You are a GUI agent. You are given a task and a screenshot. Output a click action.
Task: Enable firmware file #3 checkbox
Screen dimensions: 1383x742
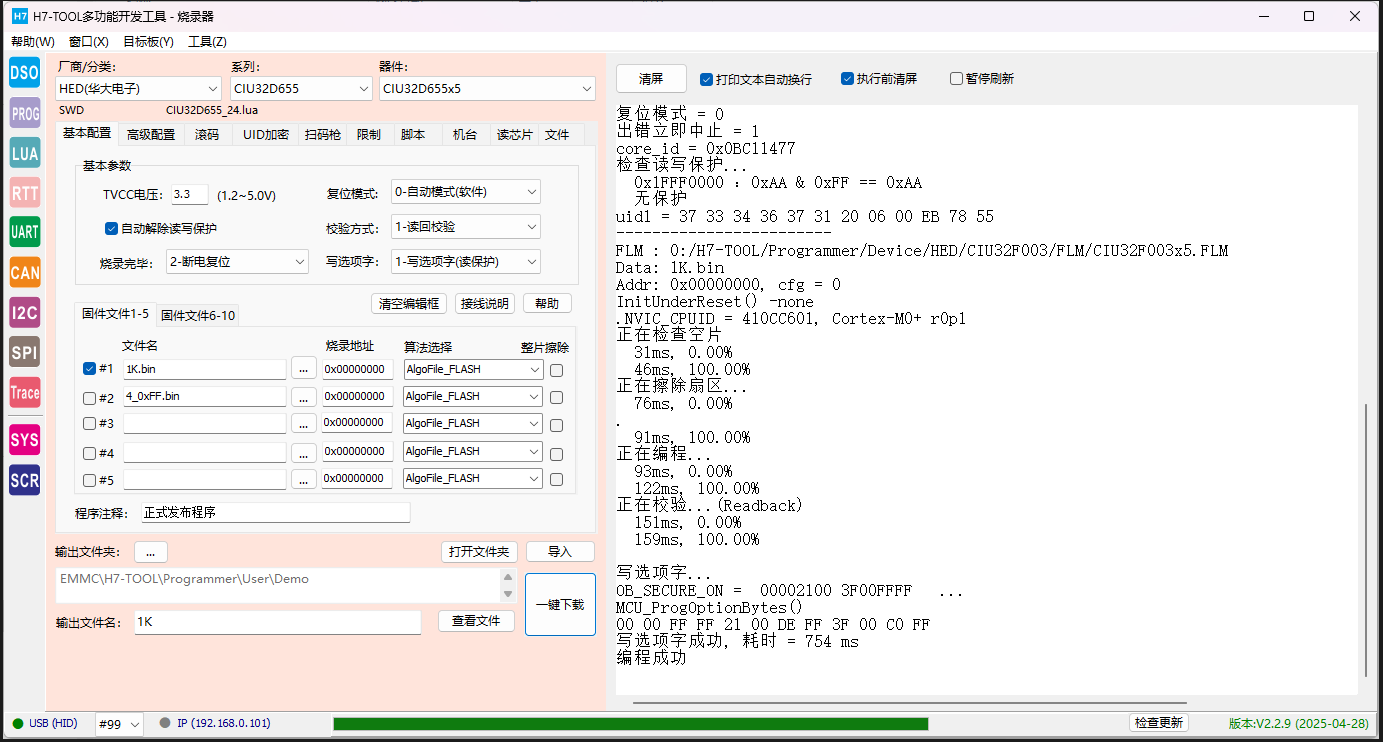(x=89, y=425)
